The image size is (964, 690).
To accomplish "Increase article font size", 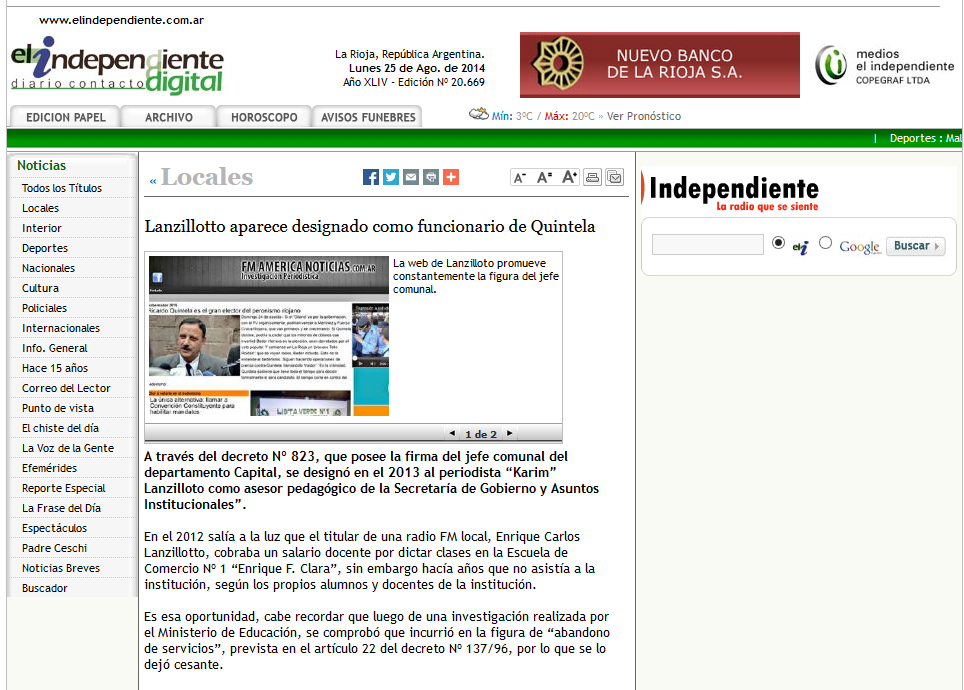I will (x=569, y=177).
